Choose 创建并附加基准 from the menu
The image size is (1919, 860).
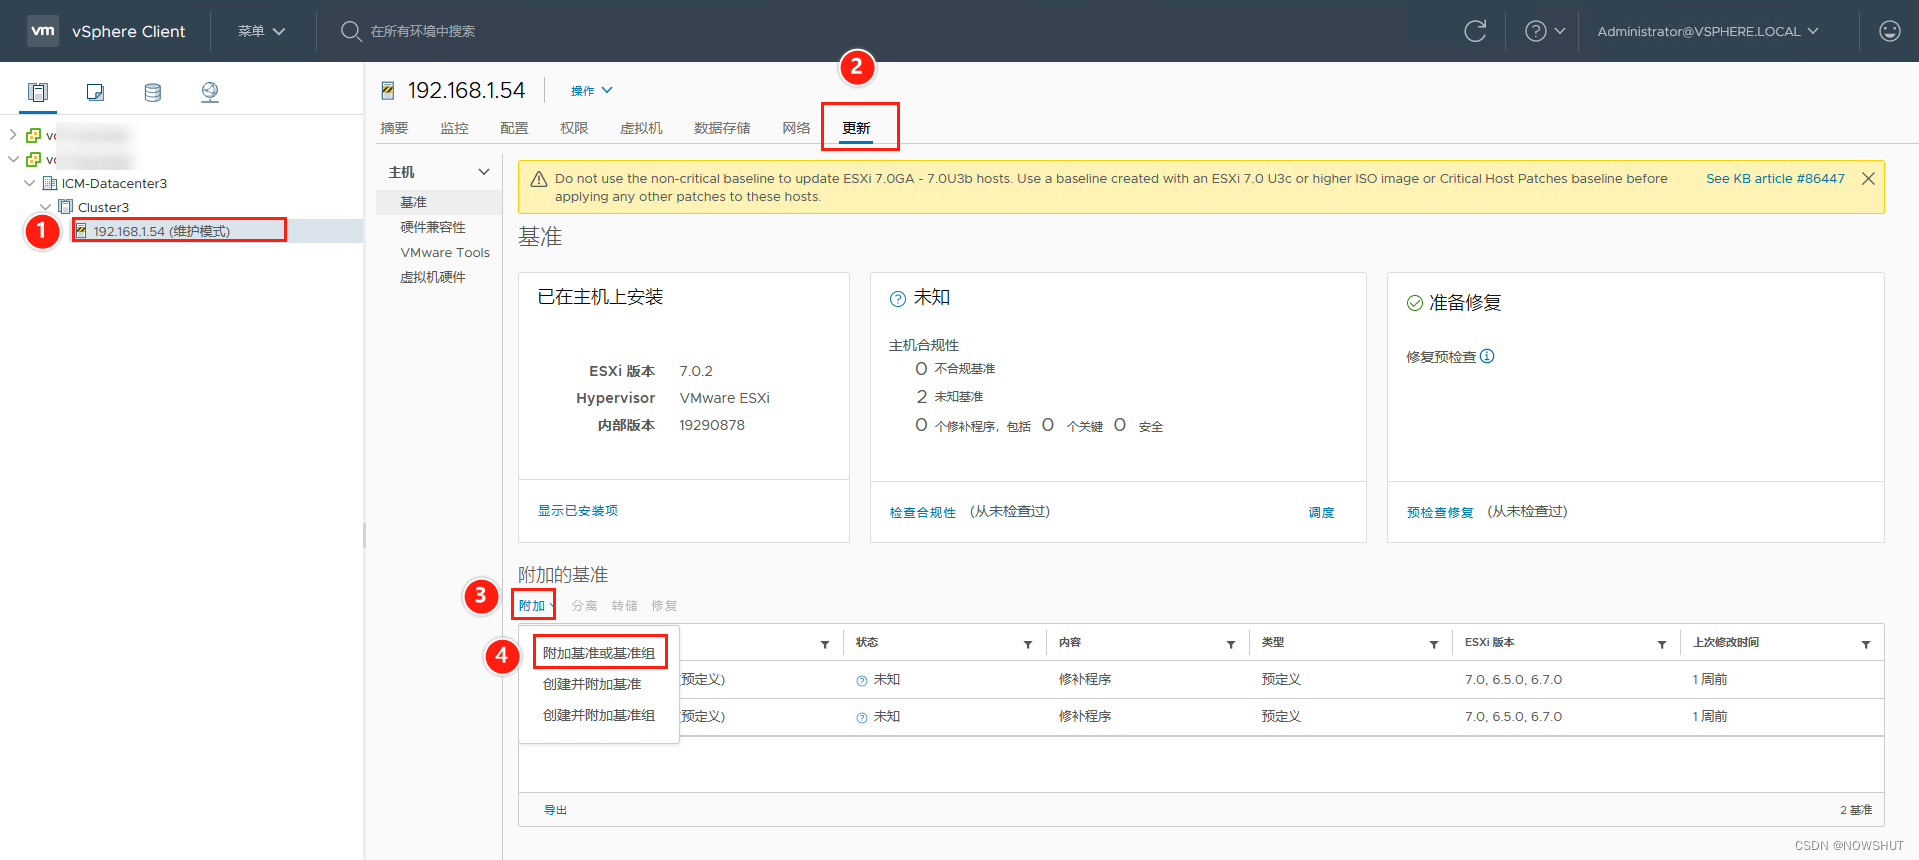[x=592, y=684]
